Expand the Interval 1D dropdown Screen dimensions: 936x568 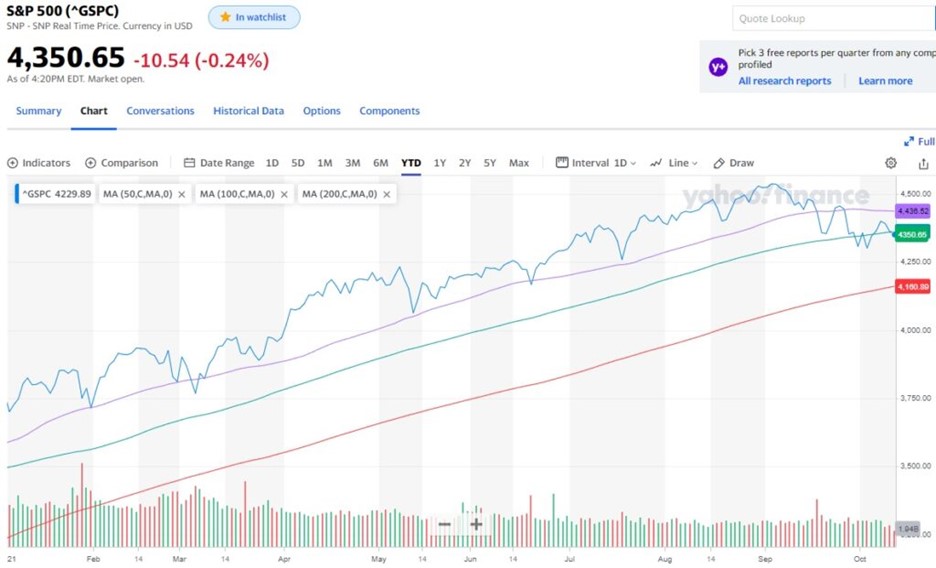[596, 163]
